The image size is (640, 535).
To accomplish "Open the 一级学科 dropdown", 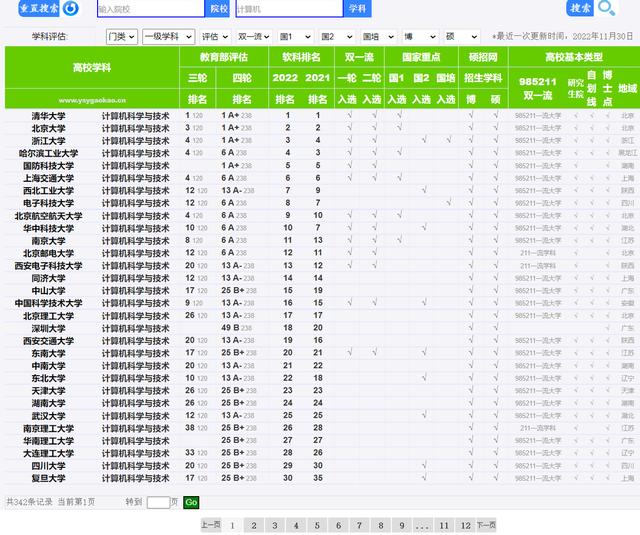I will (x=168, y=37).
